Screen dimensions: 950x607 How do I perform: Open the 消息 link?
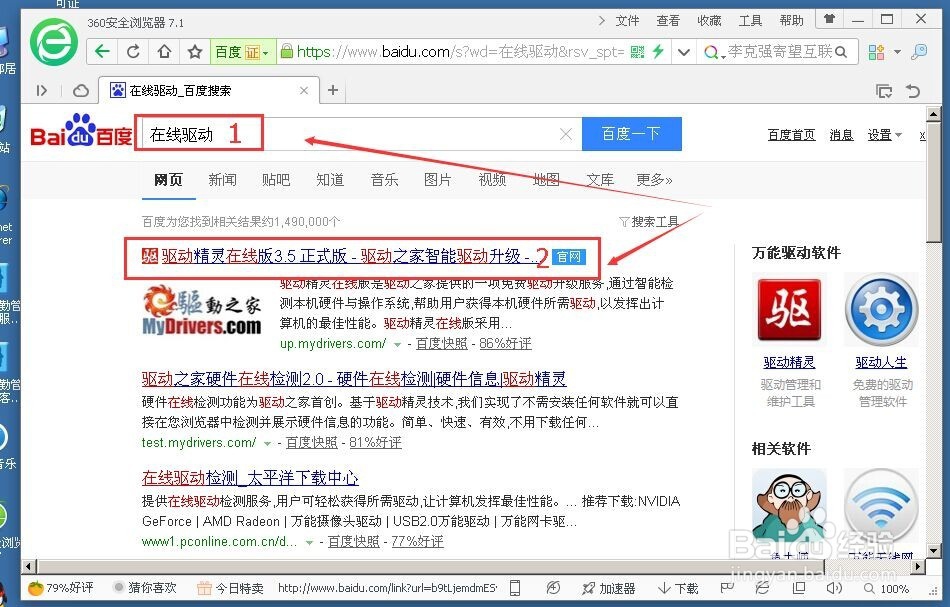(841, 135)
